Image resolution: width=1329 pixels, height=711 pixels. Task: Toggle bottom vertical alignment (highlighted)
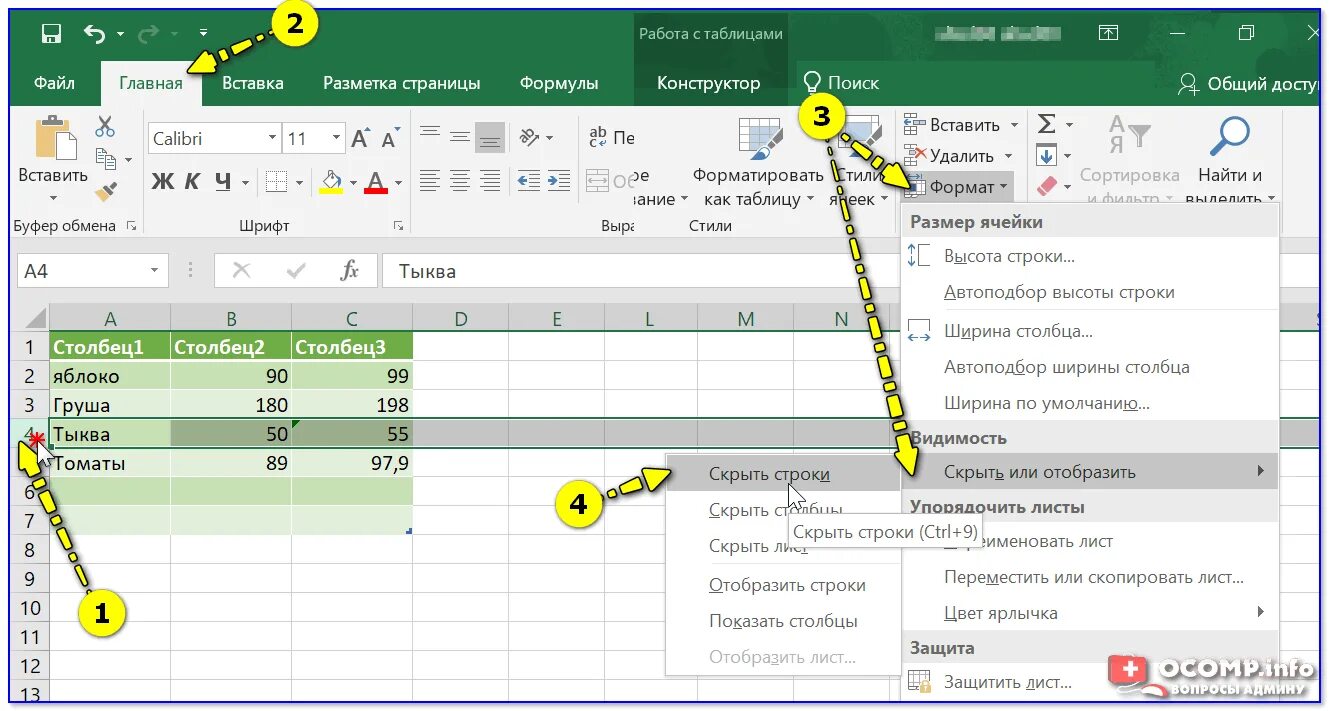490,137
